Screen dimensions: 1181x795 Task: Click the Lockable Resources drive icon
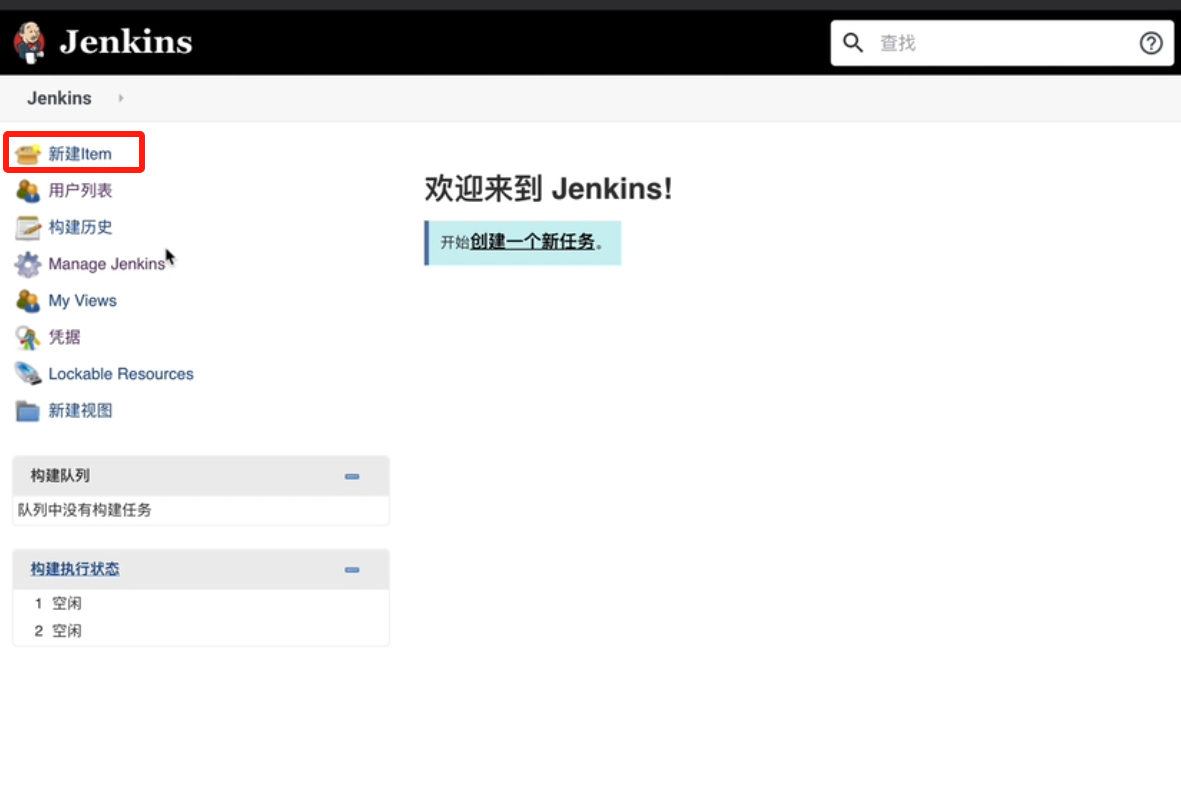tap(28, 374)
